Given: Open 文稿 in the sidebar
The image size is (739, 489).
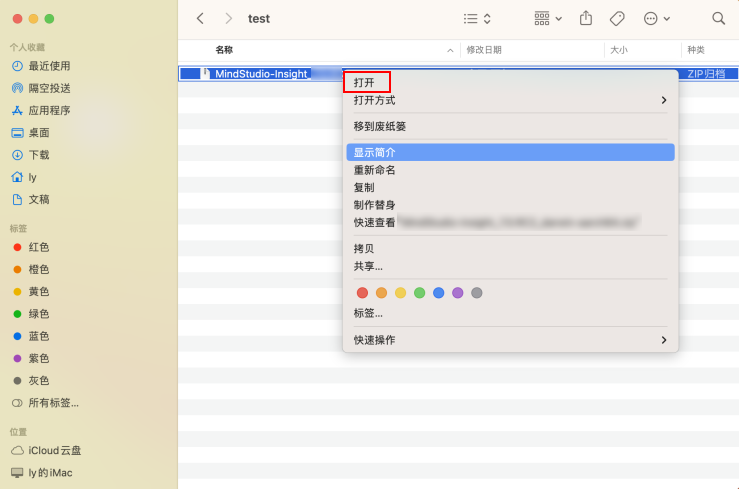Looking at the screenshot, I should pyautogui.click(x=30, y=199).
